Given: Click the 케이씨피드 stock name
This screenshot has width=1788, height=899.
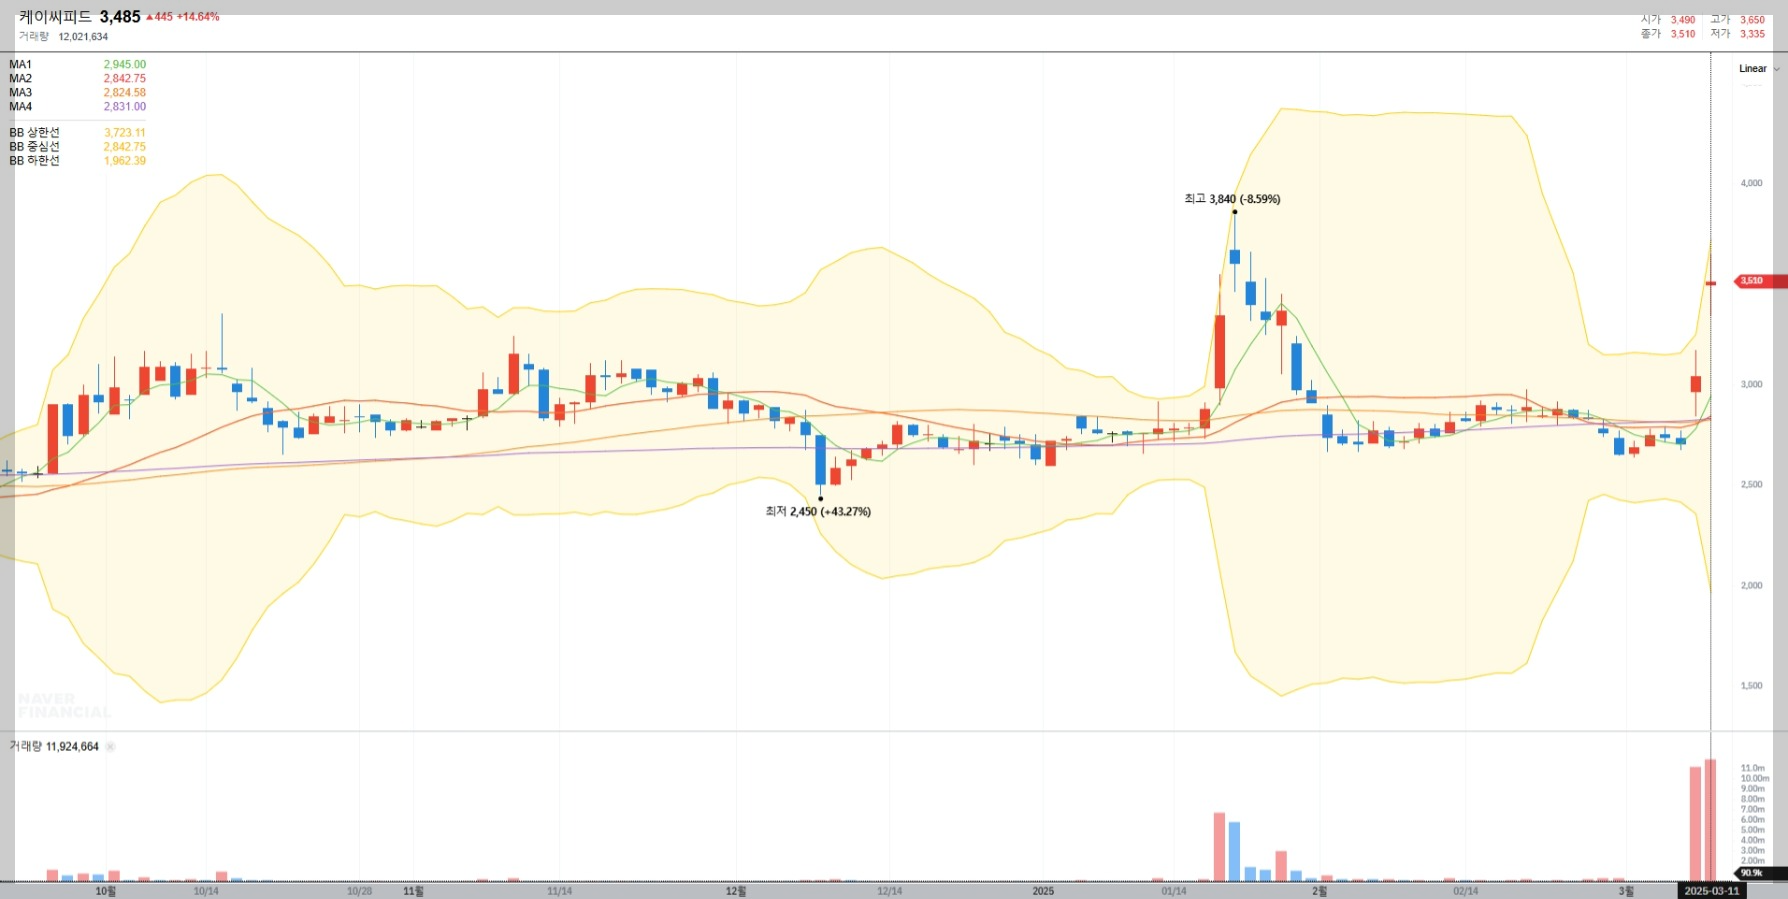Looking at the screenshot, I should pyautogui.click(x=55, y=17).
